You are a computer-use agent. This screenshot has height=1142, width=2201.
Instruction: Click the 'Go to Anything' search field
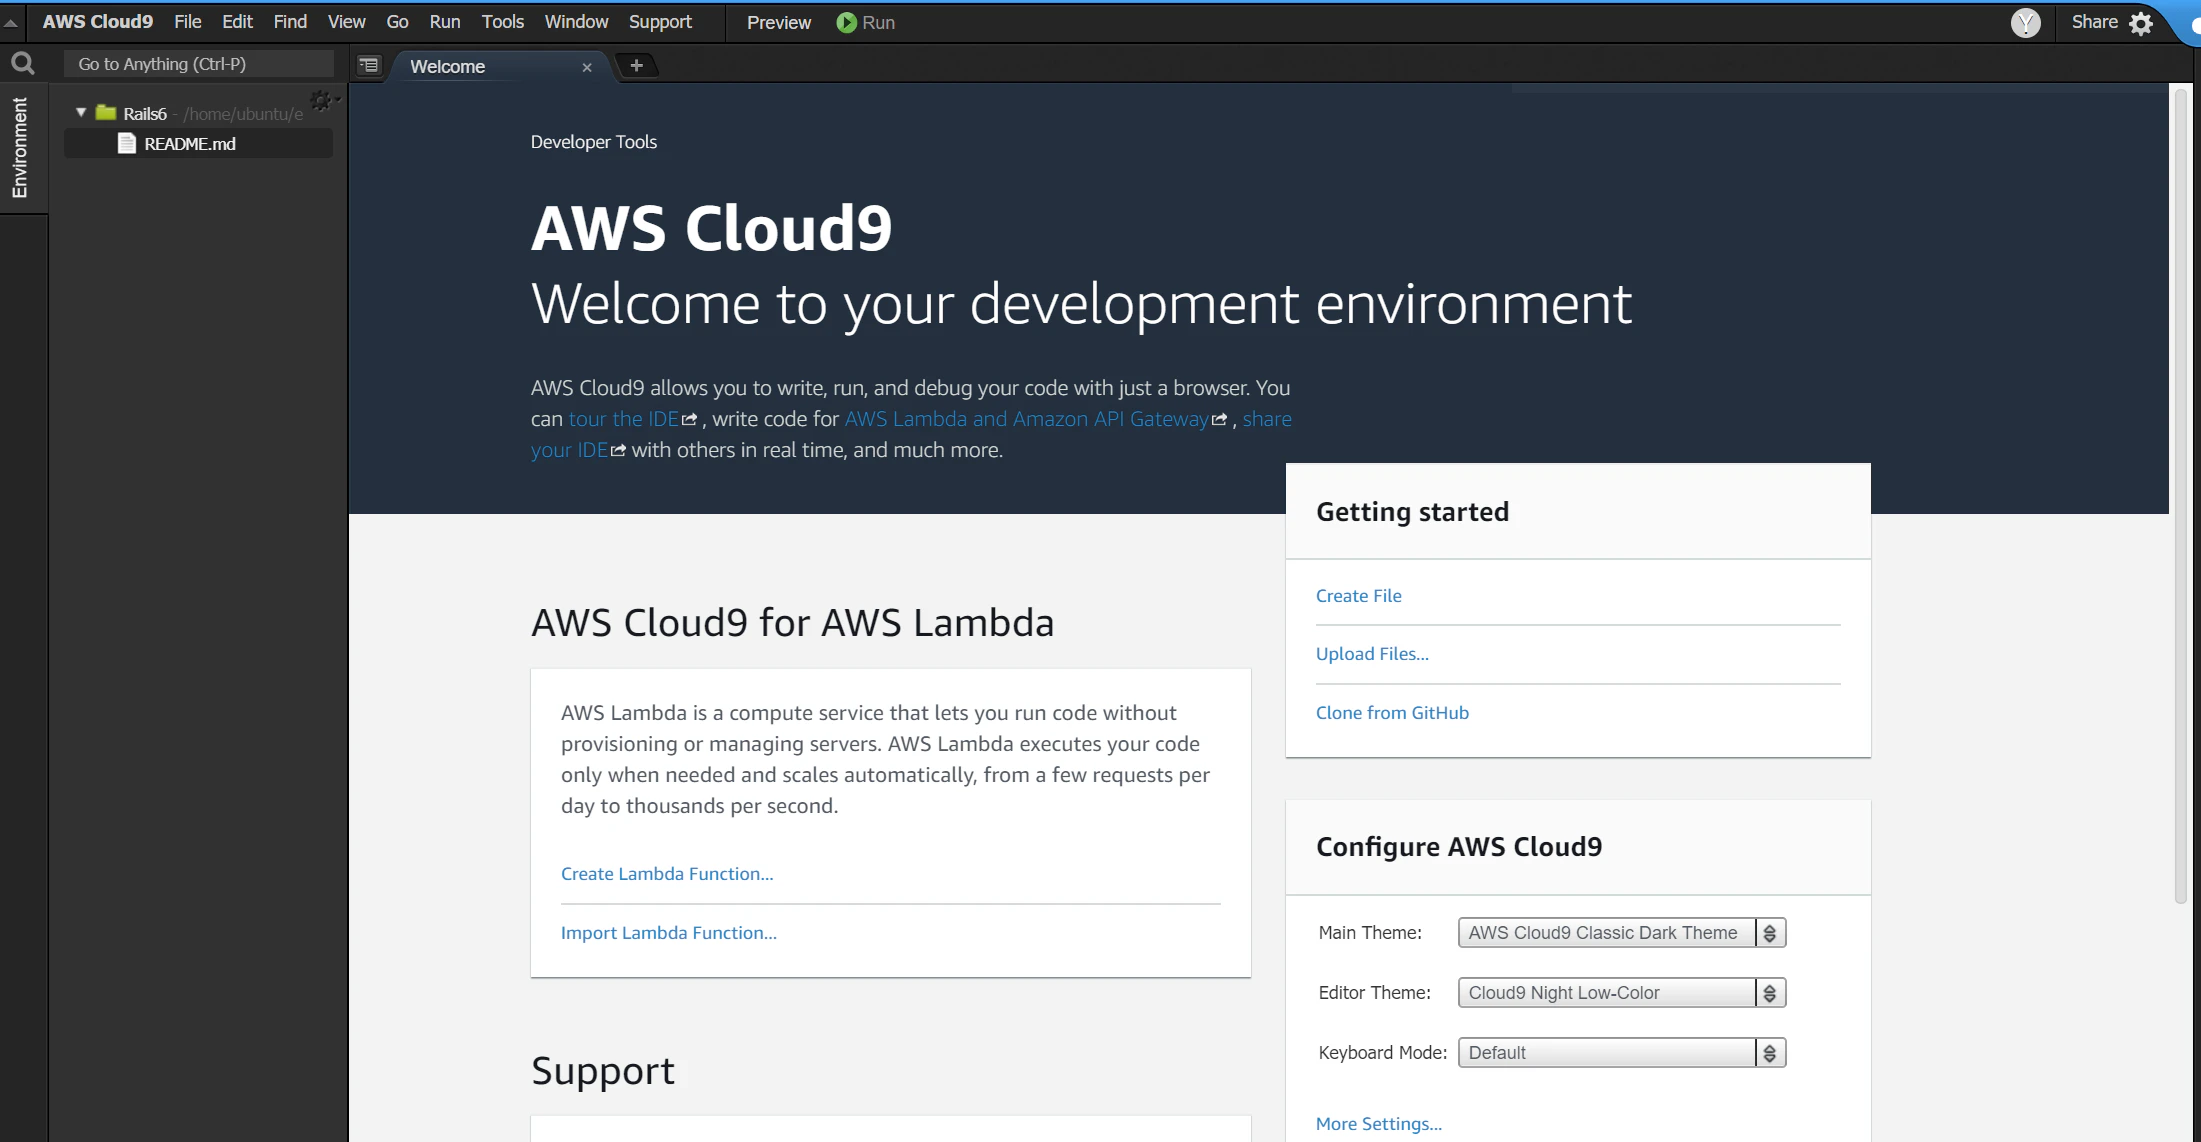pos(199,64)
